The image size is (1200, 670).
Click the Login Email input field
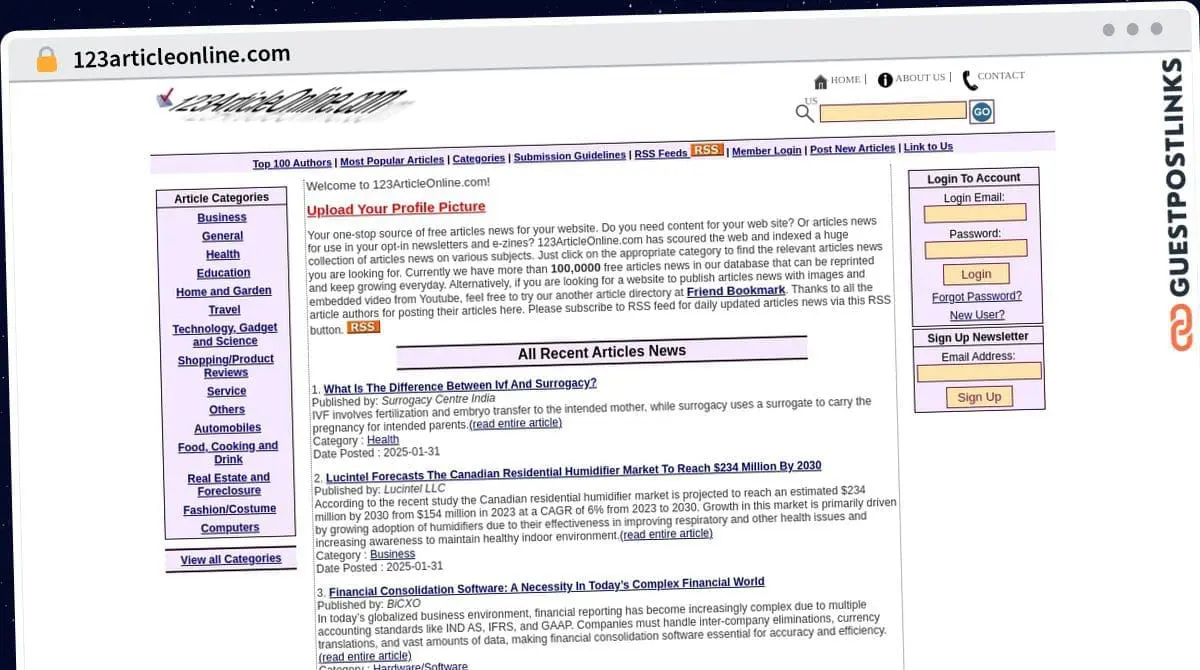(x=975, y=213)
